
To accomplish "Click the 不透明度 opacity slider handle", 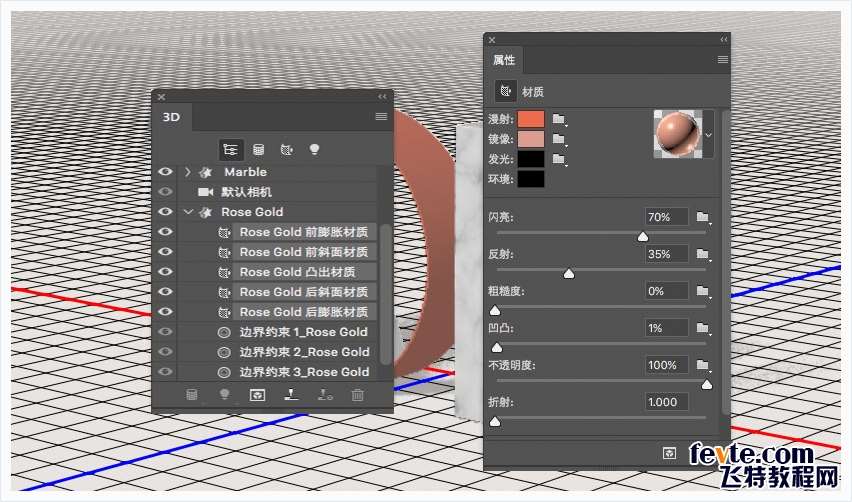I will tap(707, 385).
